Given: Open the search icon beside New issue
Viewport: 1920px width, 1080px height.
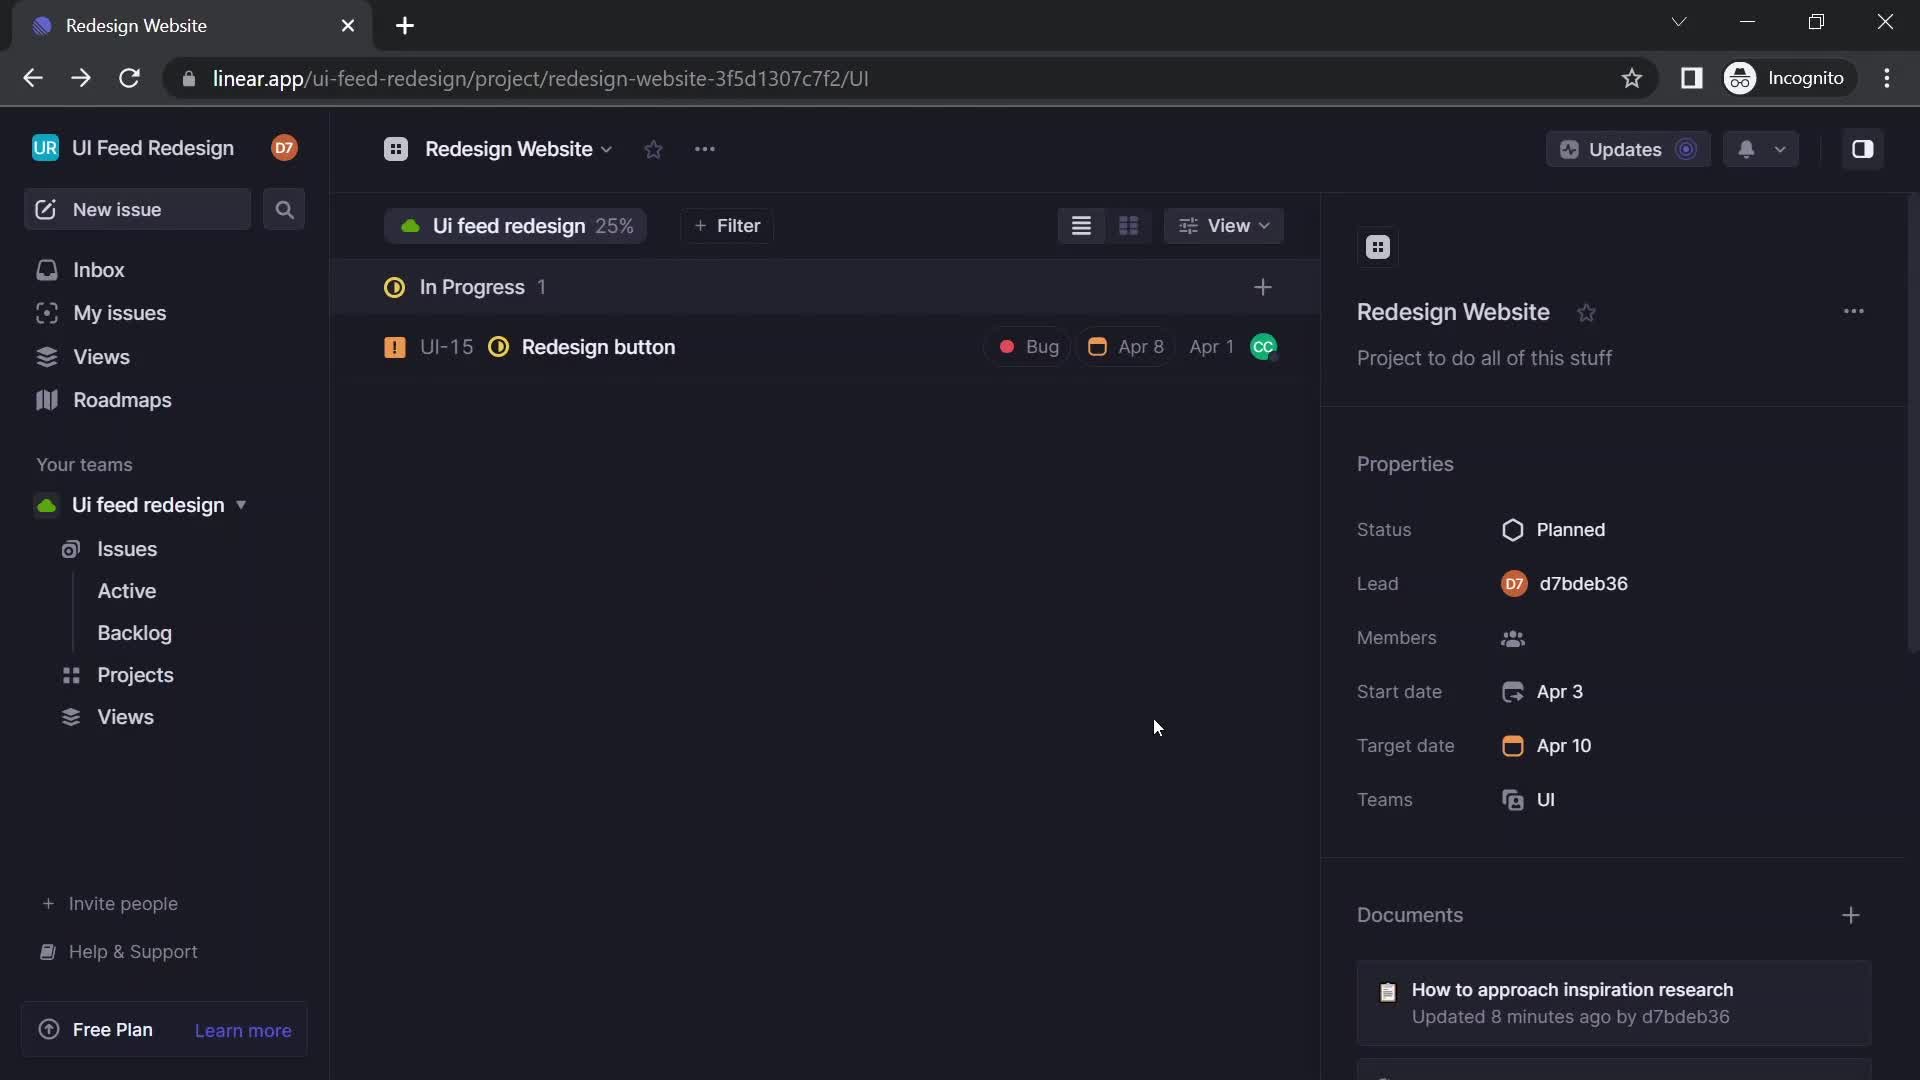Looking at the screenshot, I should 284,210.
